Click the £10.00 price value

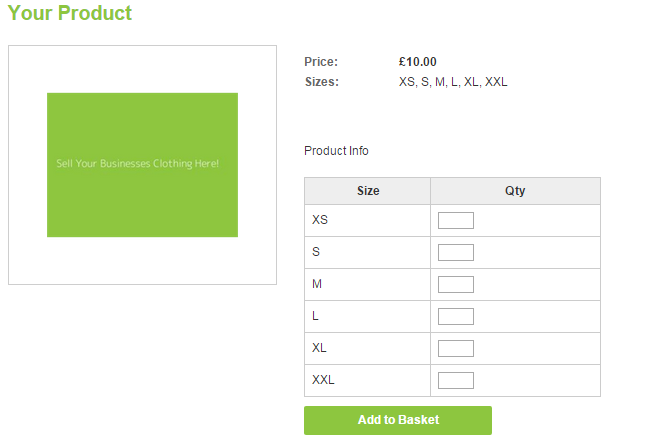[418, 62]
